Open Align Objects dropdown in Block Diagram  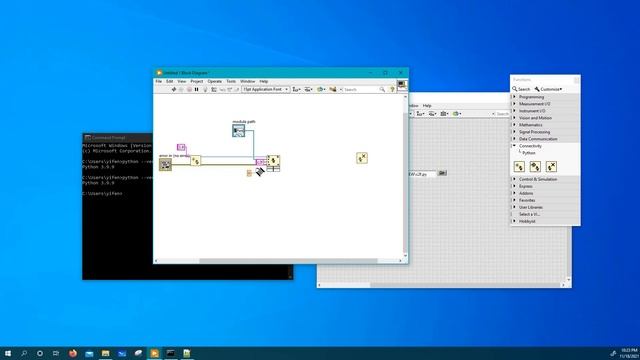coord(296,89)
